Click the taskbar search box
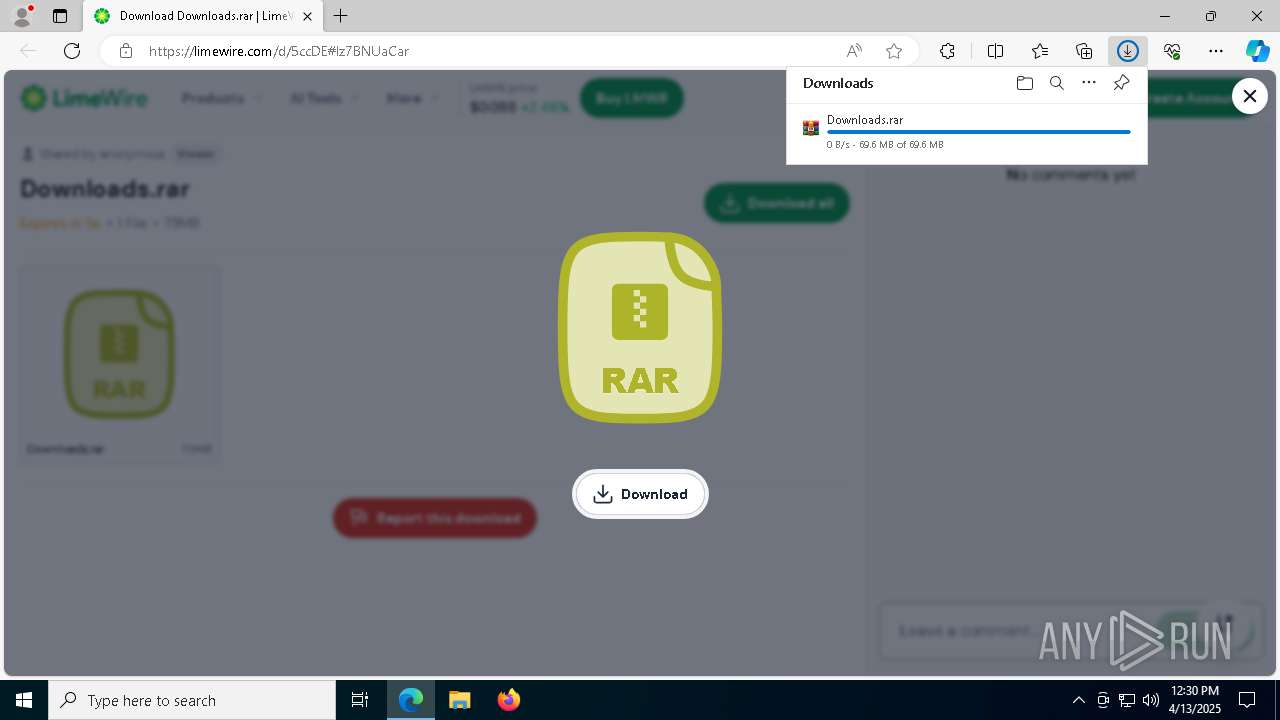This screenshot has width=1280, height=720. 192,700
